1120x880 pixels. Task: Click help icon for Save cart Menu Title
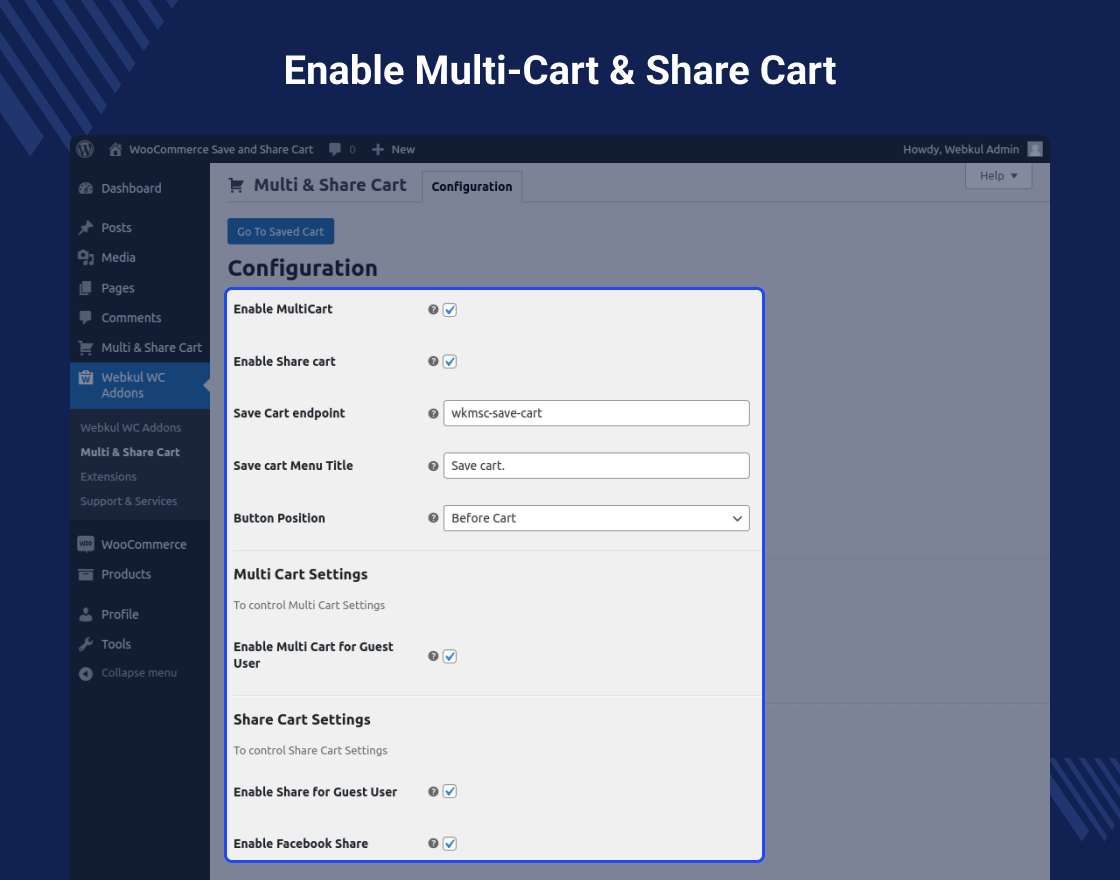pos(433,466)
